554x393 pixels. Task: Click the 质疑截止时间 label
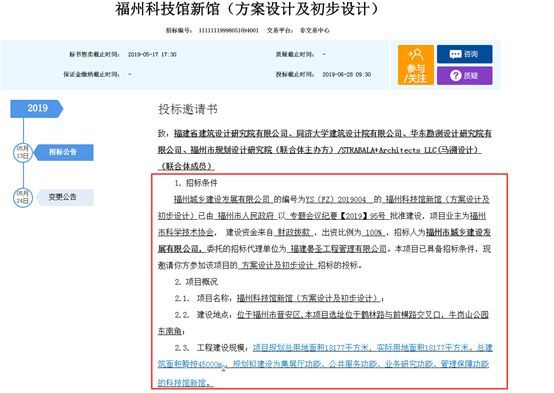tap(295, 54)
